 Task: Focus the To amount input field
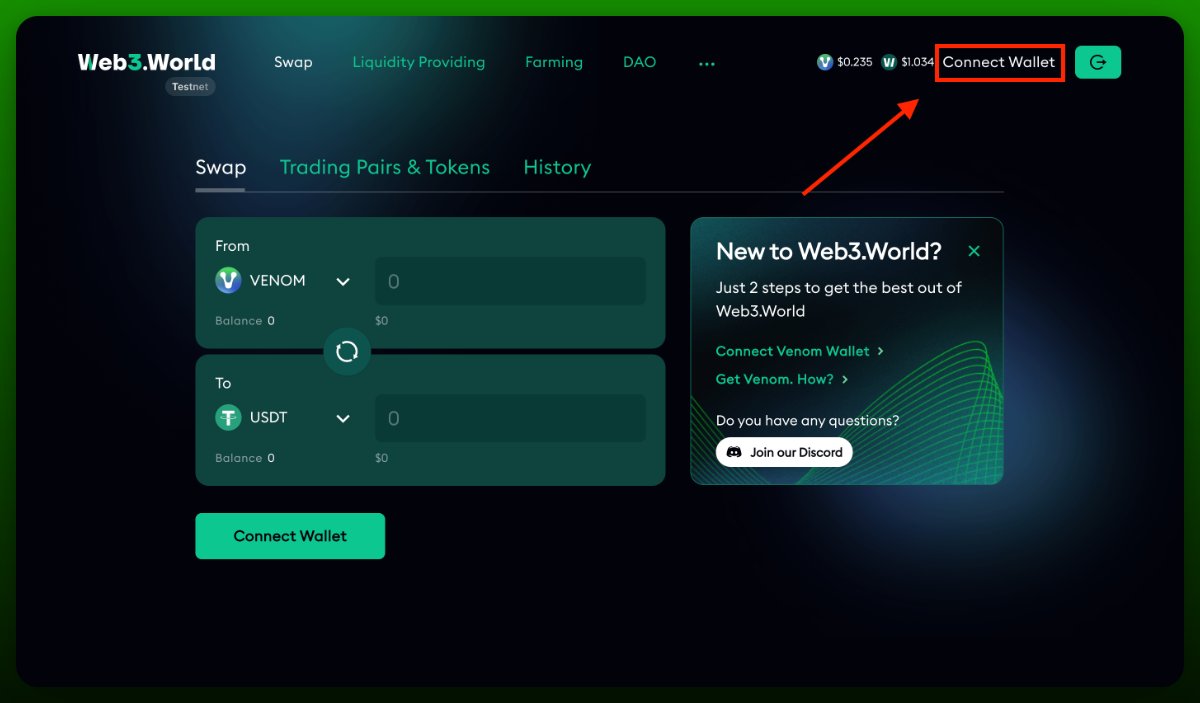pyautogui.click(x=510, y=419)
